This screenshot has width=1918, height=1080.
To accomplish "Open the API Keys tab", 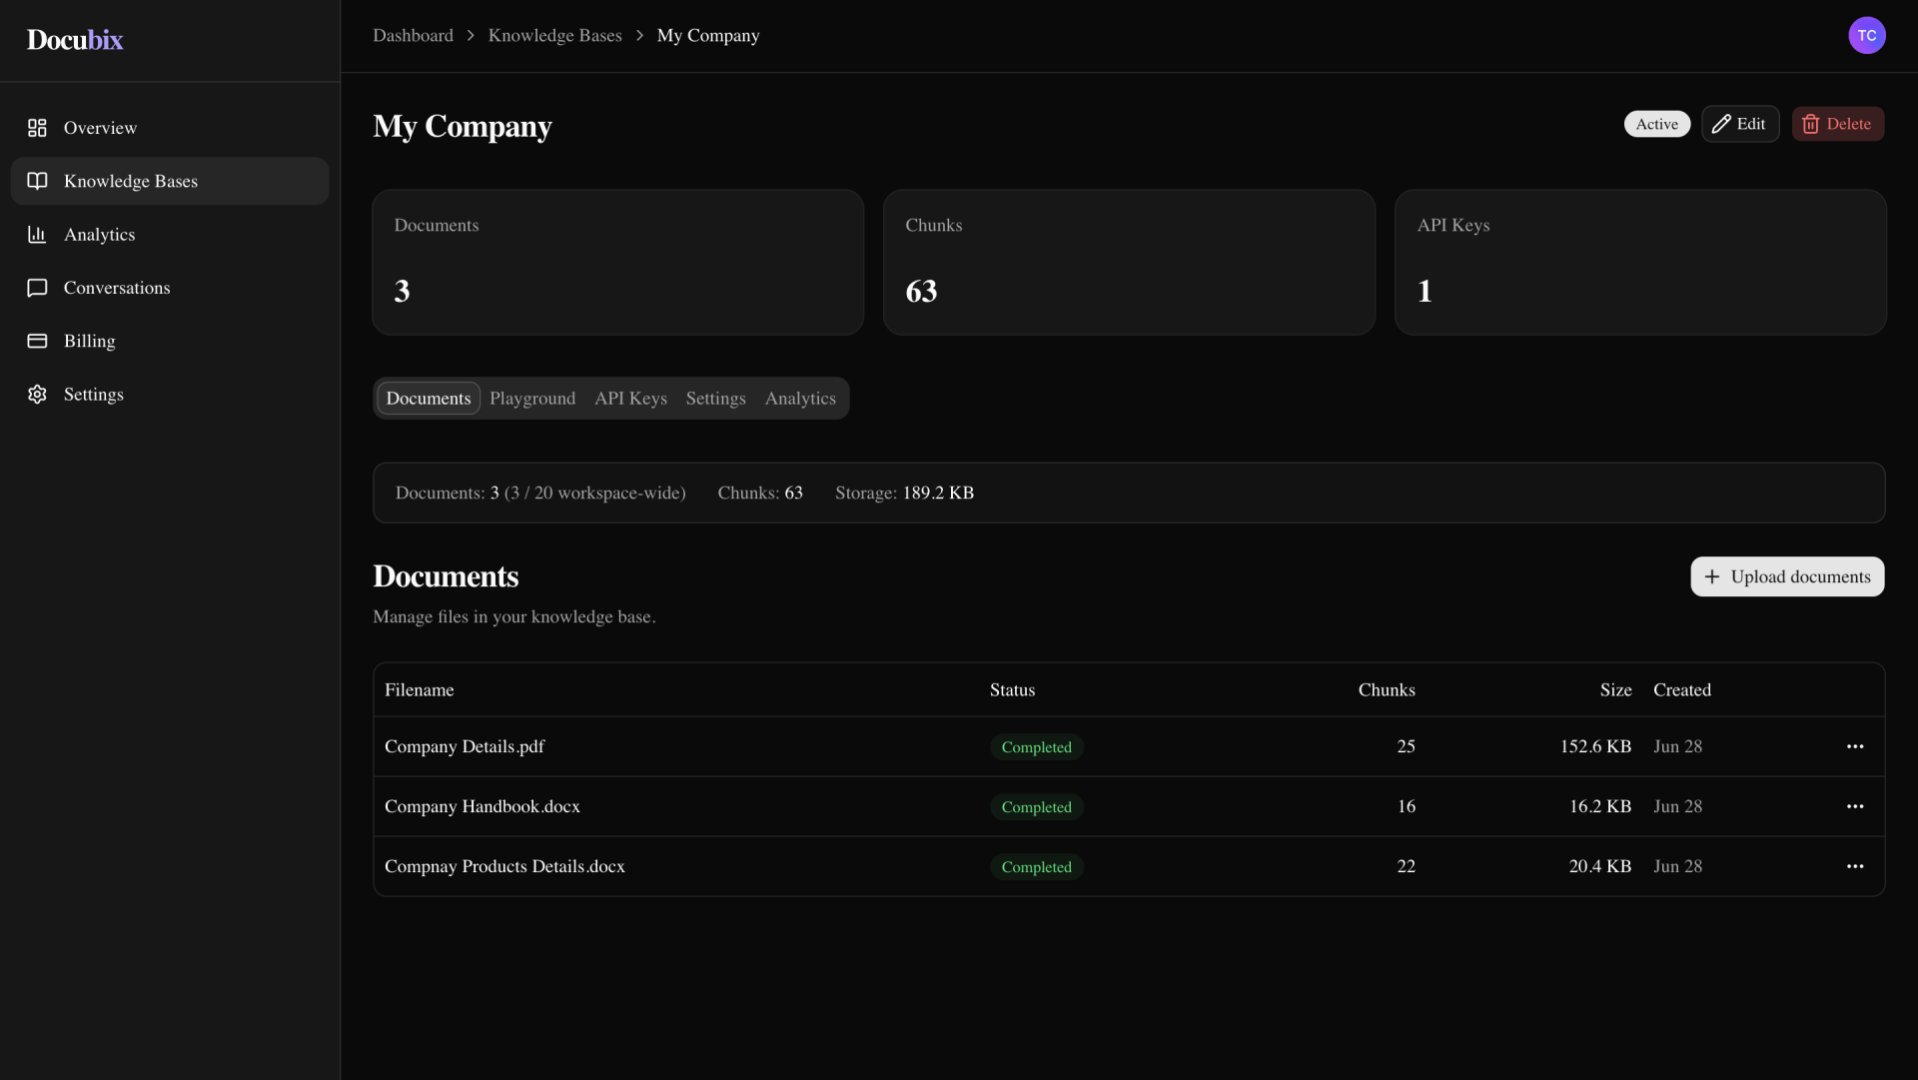I will coord(630,398).
